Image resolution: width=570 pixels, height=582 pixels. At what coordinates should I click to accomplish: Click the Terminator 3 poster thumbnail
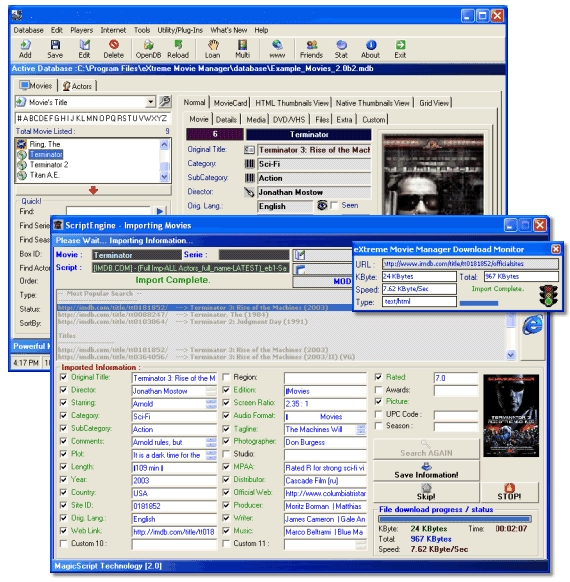click(x=511, y=416)
